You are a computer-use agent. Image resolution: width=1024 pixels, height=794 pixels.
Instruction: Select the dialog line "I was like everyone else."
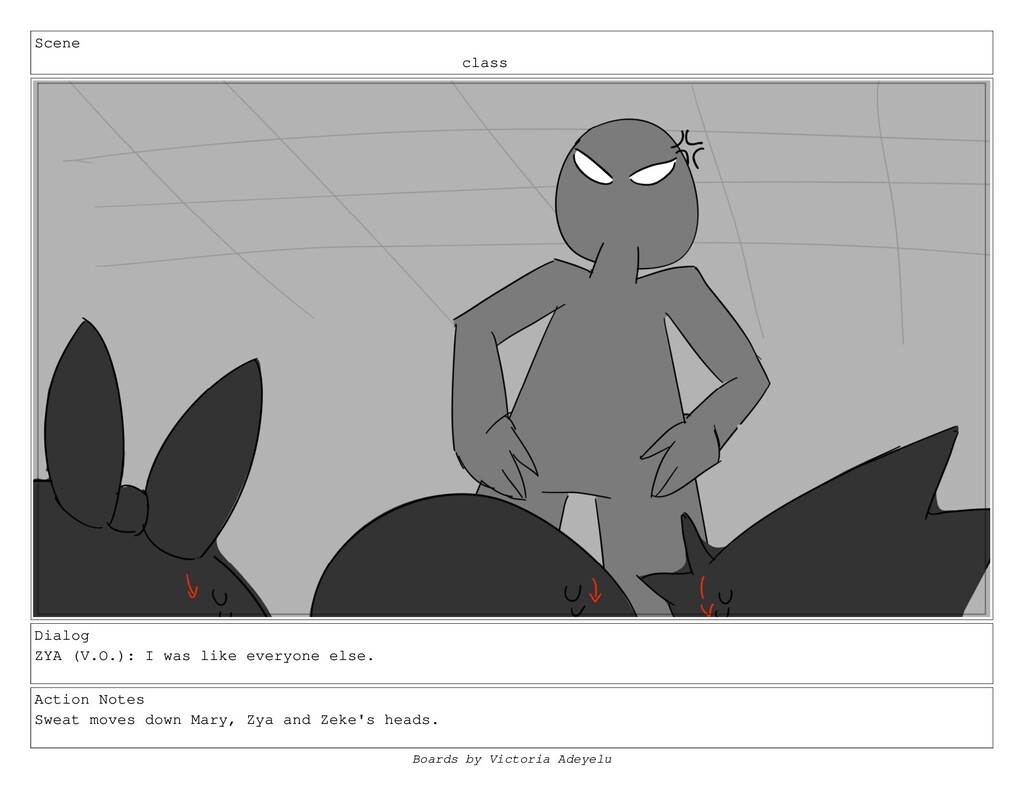coord(259,656)
